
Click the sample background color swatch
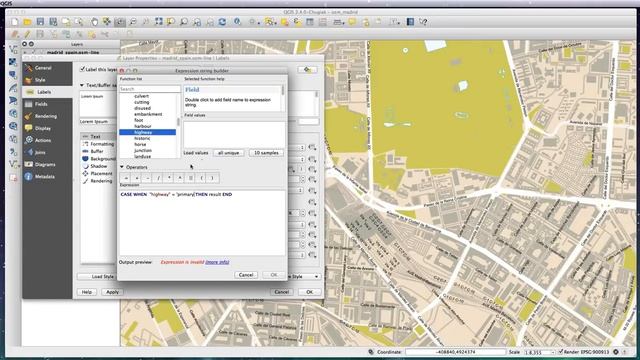click(309, 122)
